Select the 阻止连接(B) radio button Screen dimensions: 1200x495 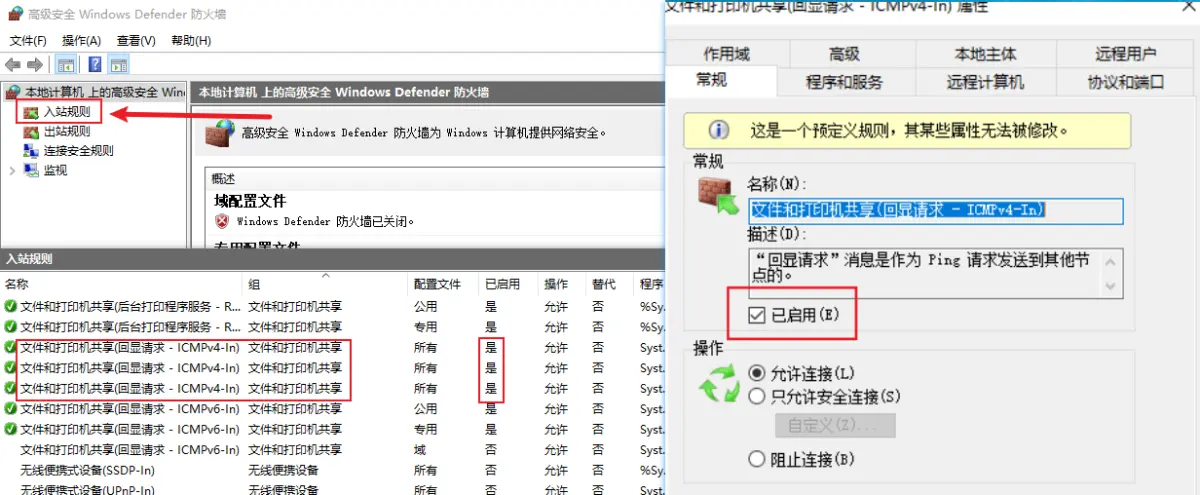click(757, 460)
